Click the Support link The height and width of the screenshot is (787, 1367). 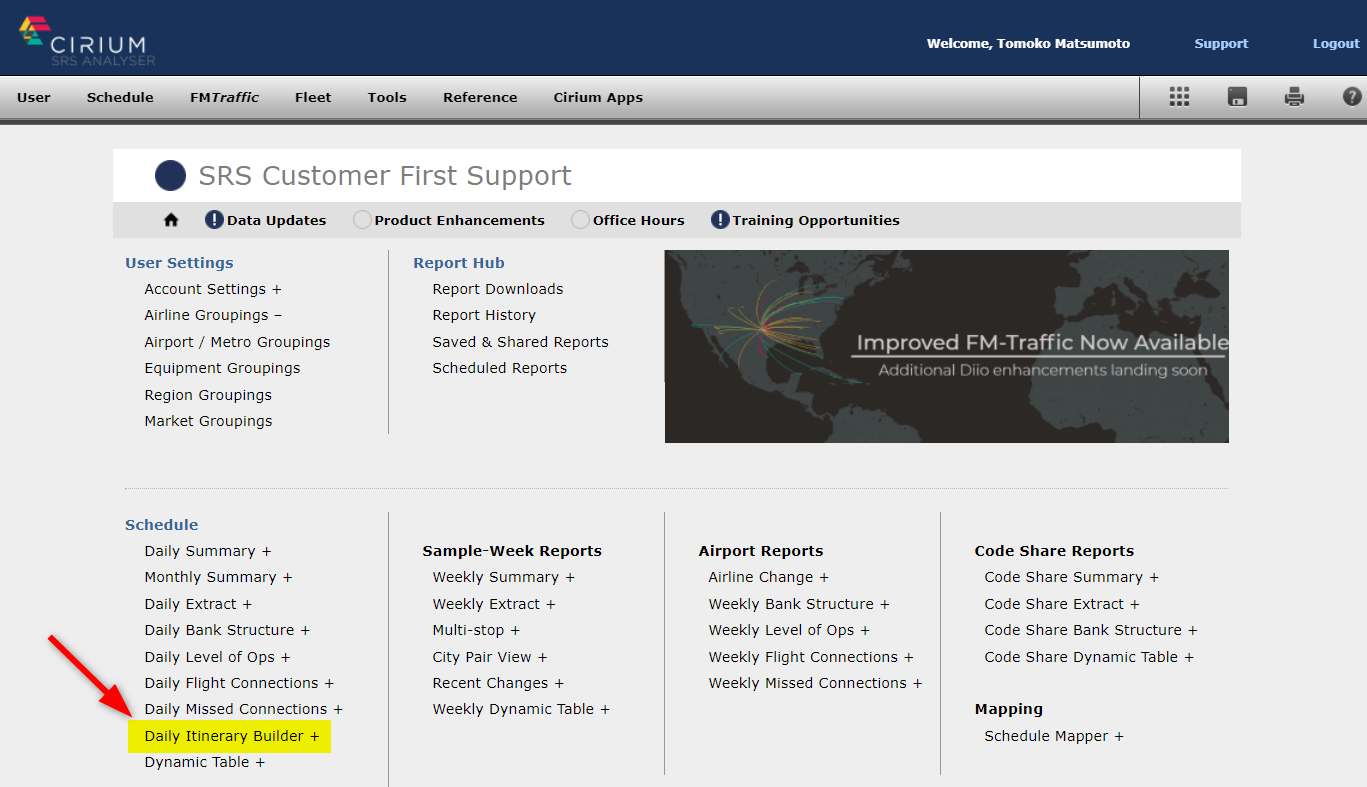click(1221, 43)
